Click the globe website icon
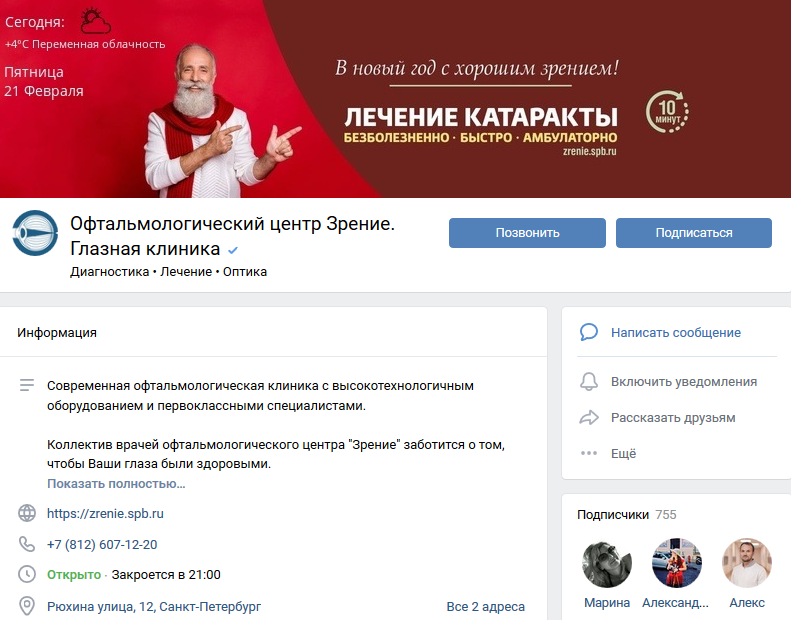This screenshot has height=620, width=791. pyautogui.click(x=27, y=513)
